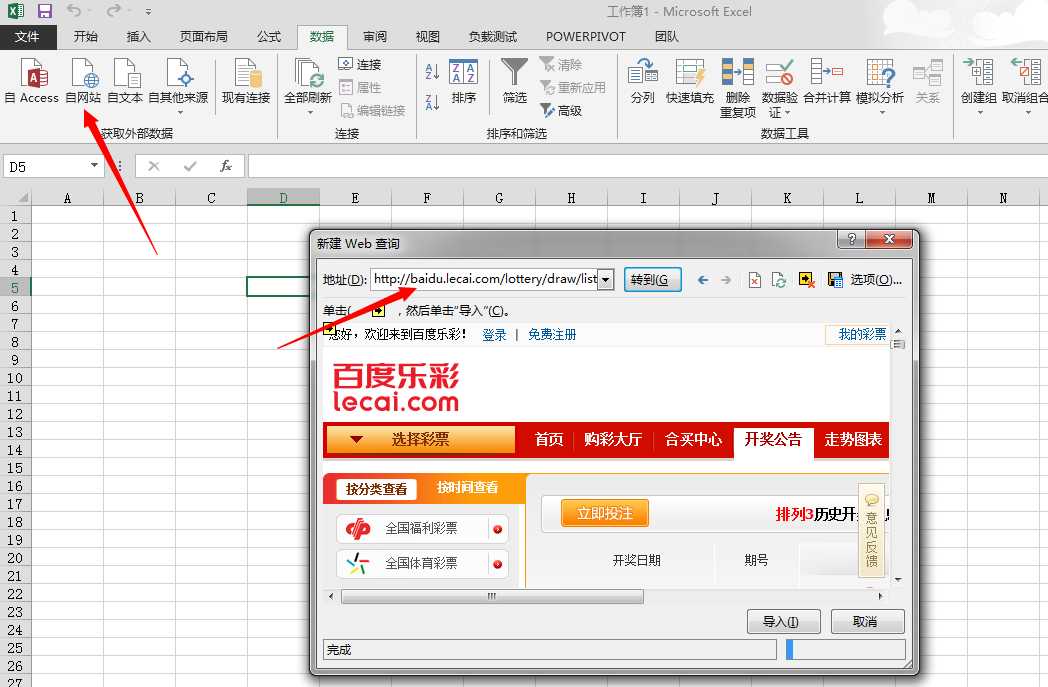
Task: Click the Login (登录) link
Action: (495, 335)
